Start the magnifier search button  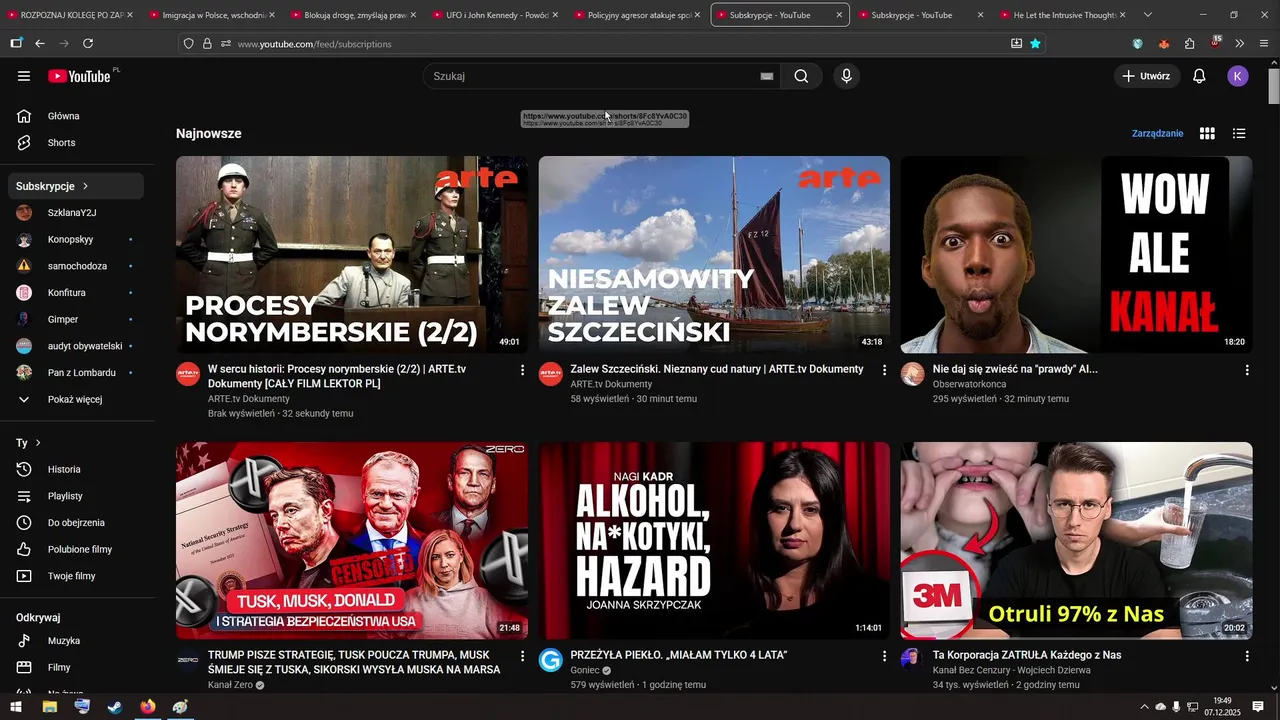(801, 76)
